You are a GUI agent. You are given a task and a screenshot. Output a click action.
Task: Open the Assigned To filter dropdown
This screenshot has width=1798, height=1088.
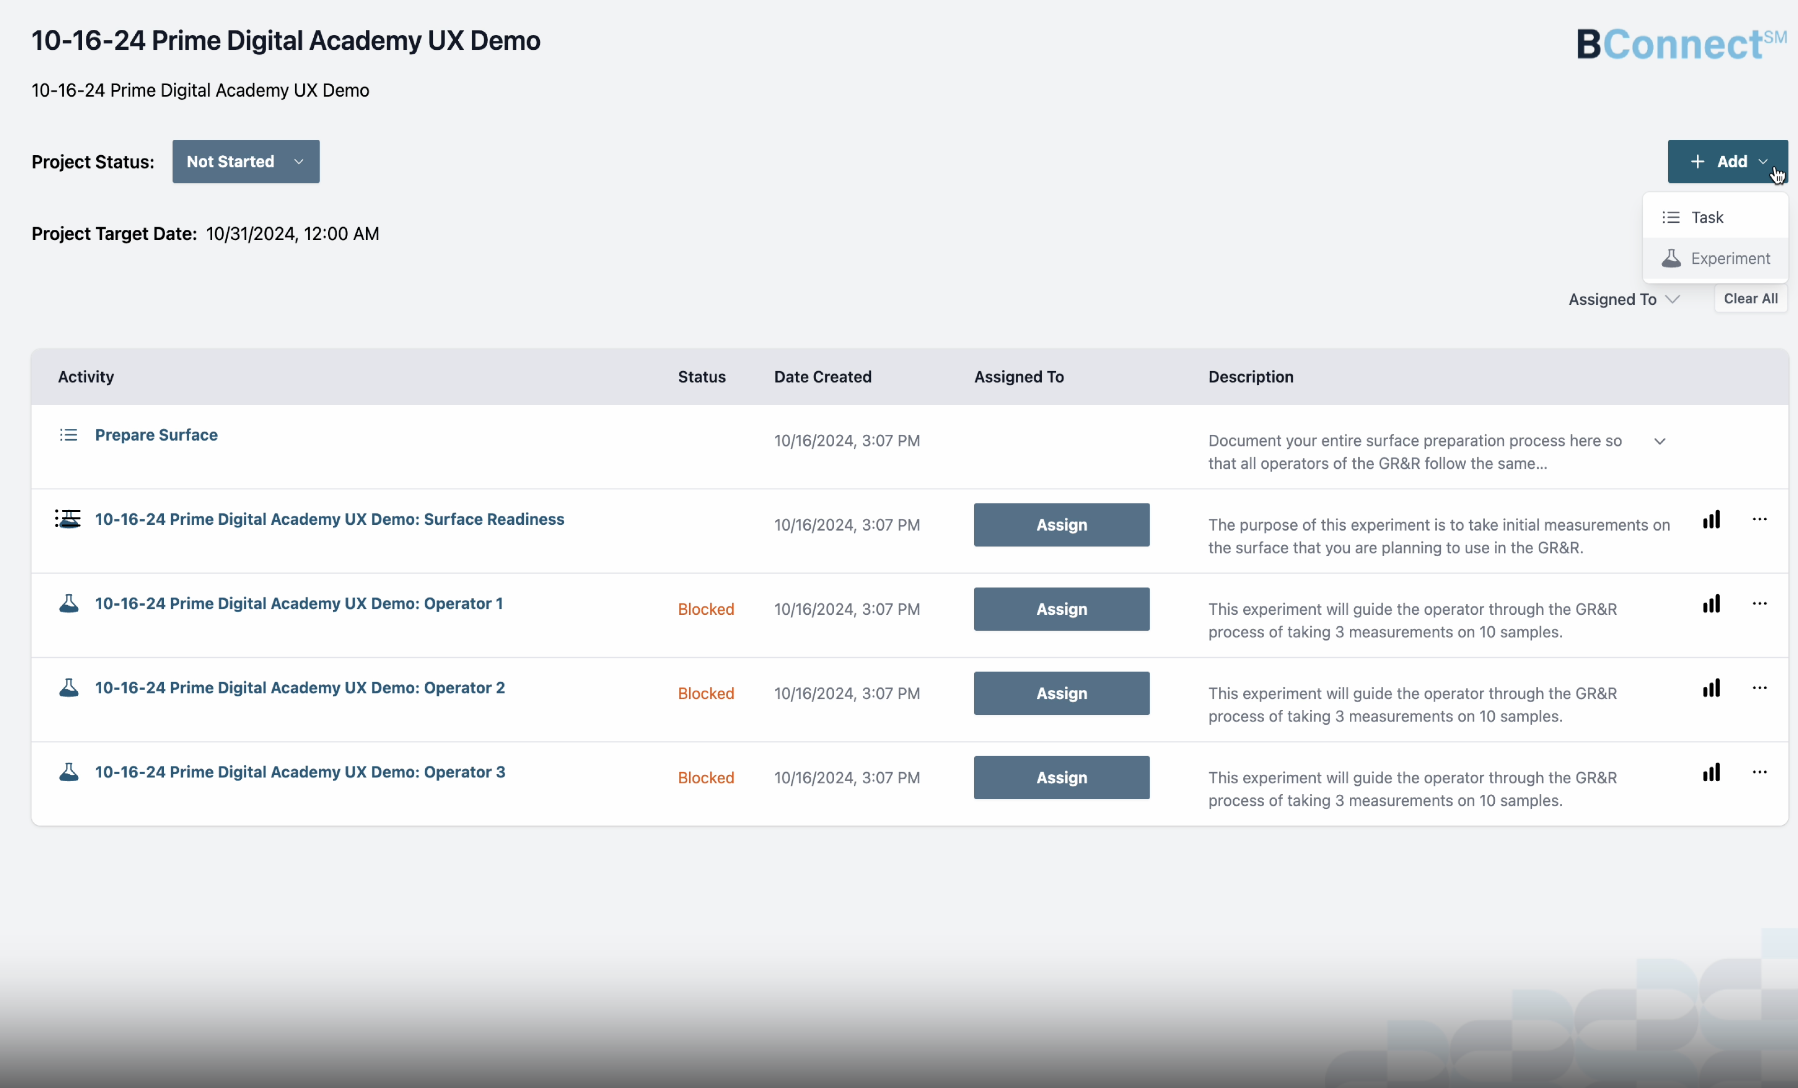point(1623,299)
